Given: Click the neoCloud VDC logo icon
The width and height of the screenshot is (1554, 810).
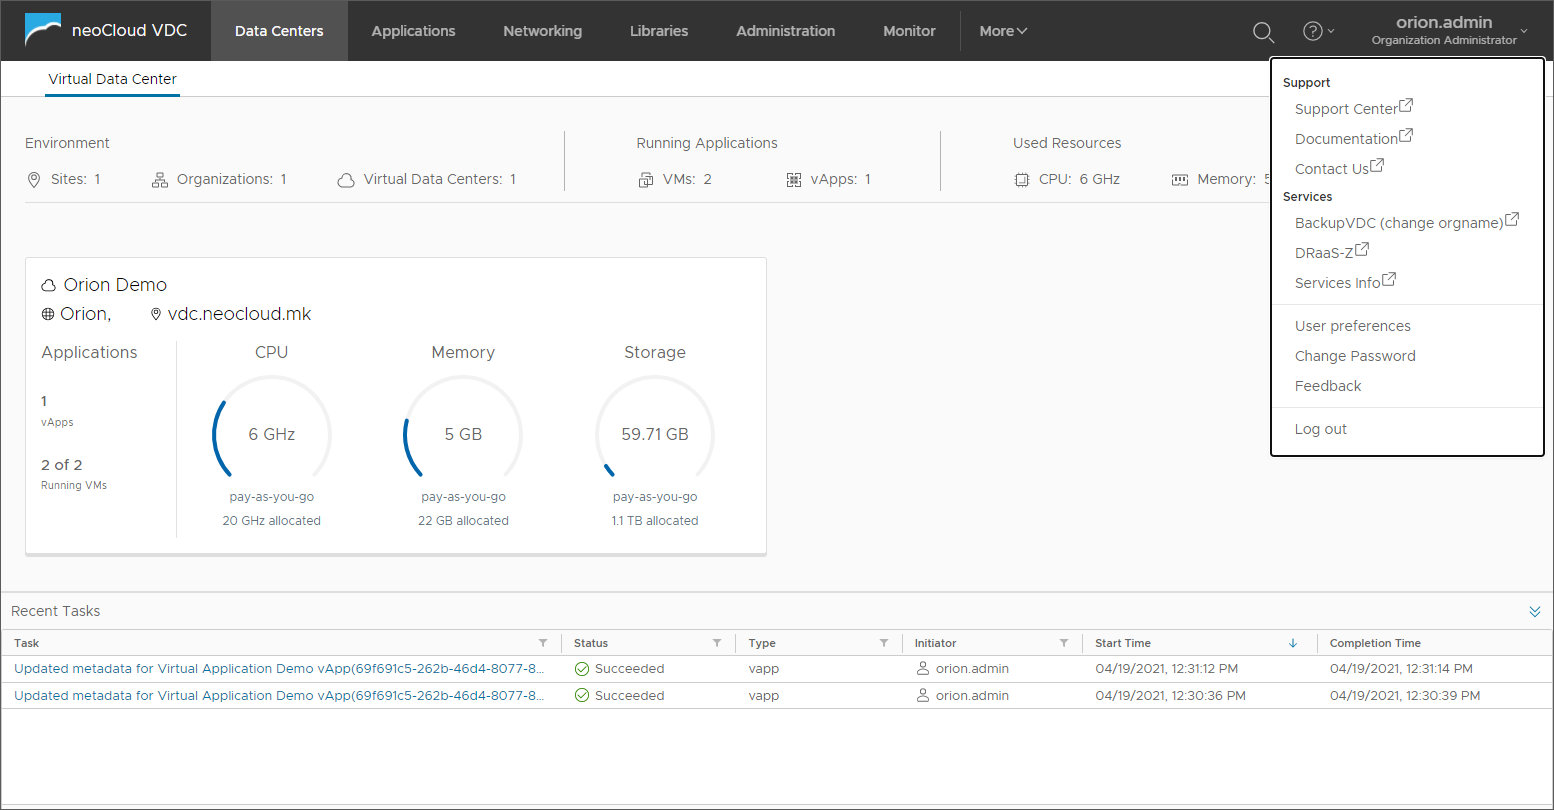Looking at the screenshot, I should point(42,31).
